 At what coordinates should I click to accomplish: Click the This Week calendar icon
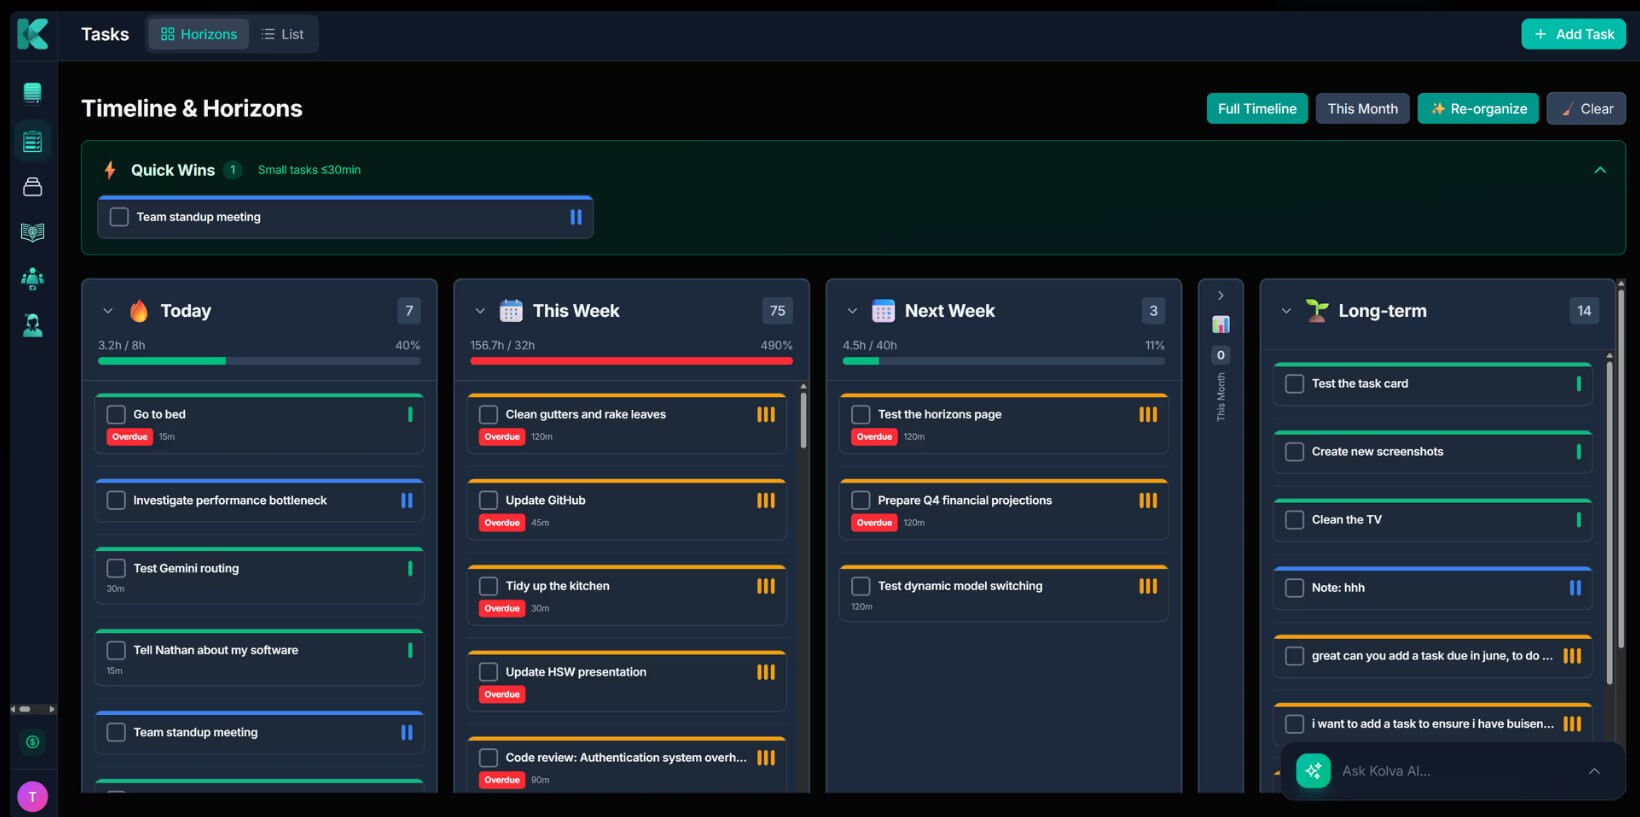(x=511, y=311)
